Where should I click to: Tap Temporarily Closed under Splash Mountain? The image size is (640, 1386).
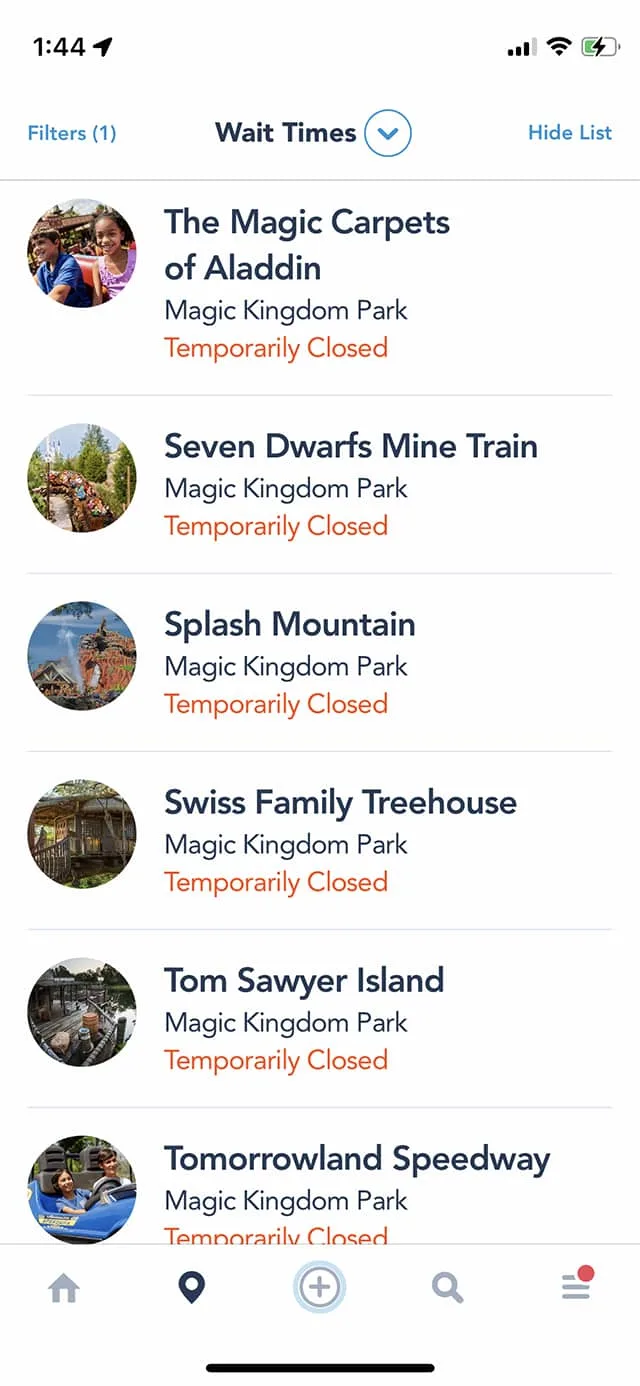pyautogui.click(x=276, y=704)
